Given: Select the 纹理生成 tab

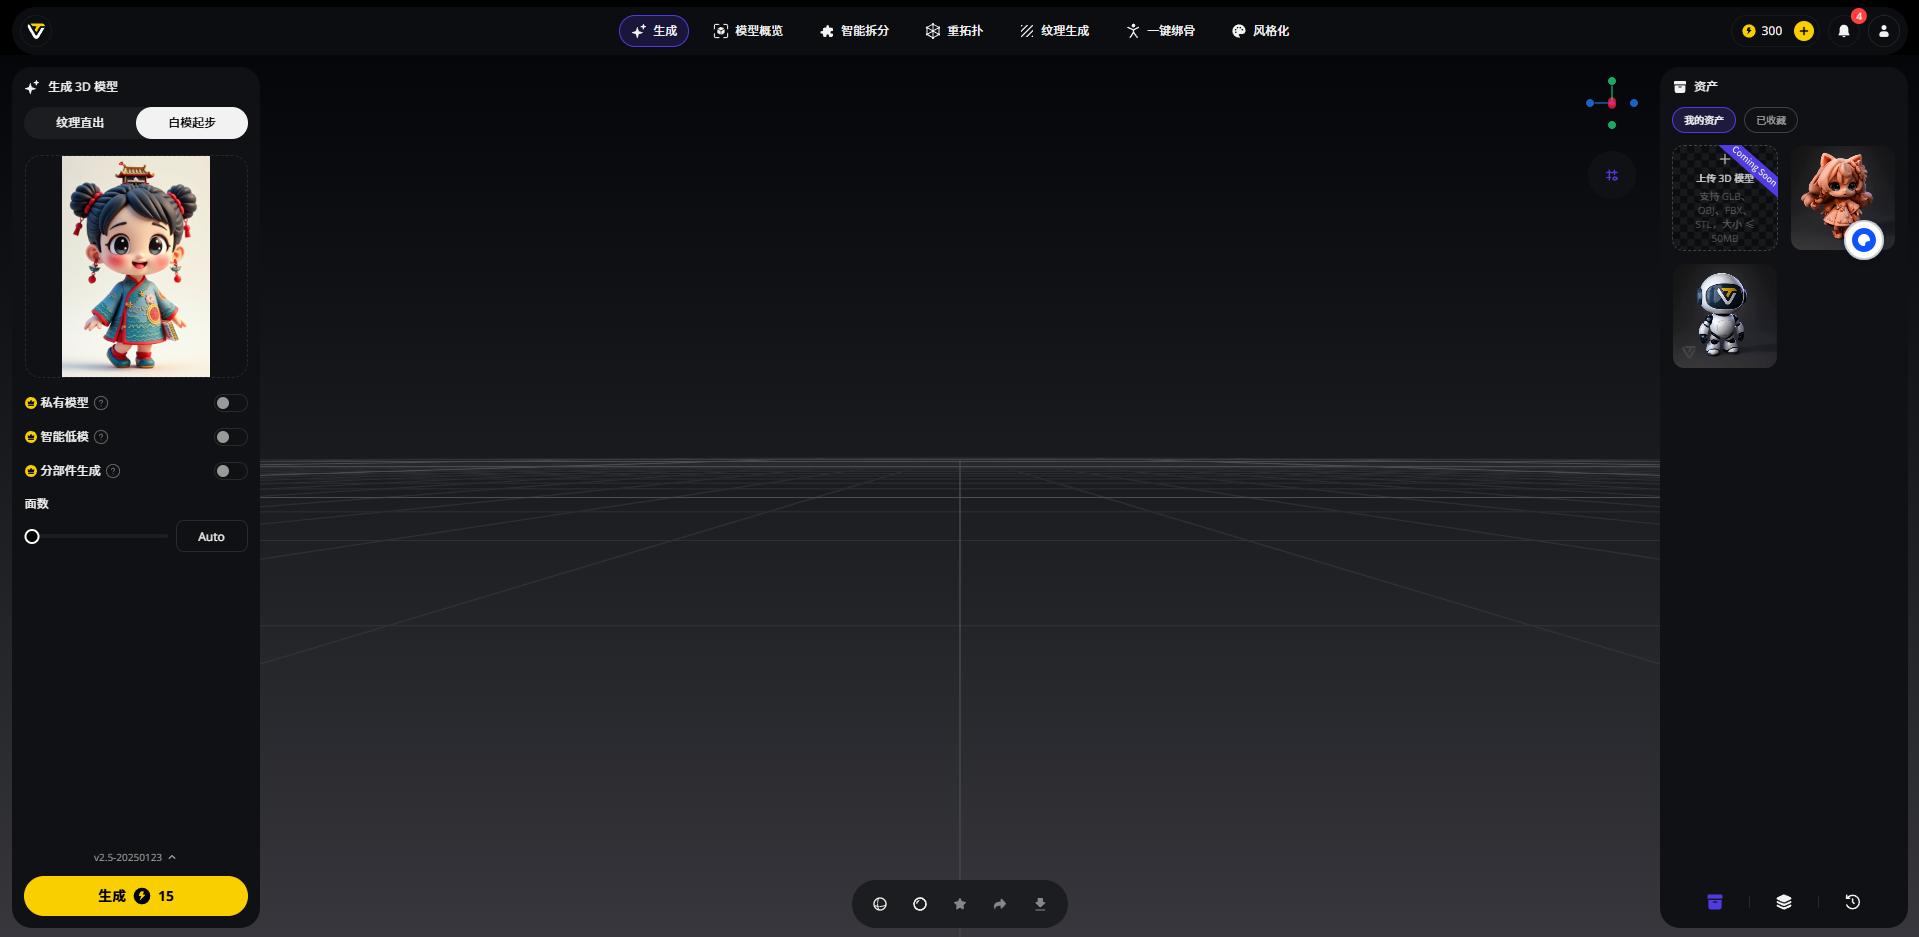Looking at the screenshot, I should pos(1054,31).
